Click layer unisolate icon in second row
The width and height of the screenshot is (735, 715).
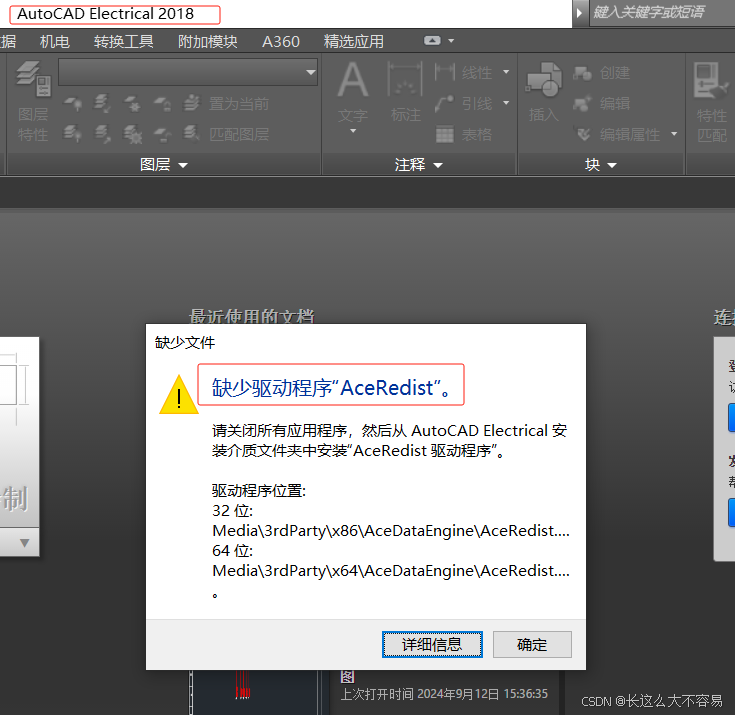[x=102, y=135]
